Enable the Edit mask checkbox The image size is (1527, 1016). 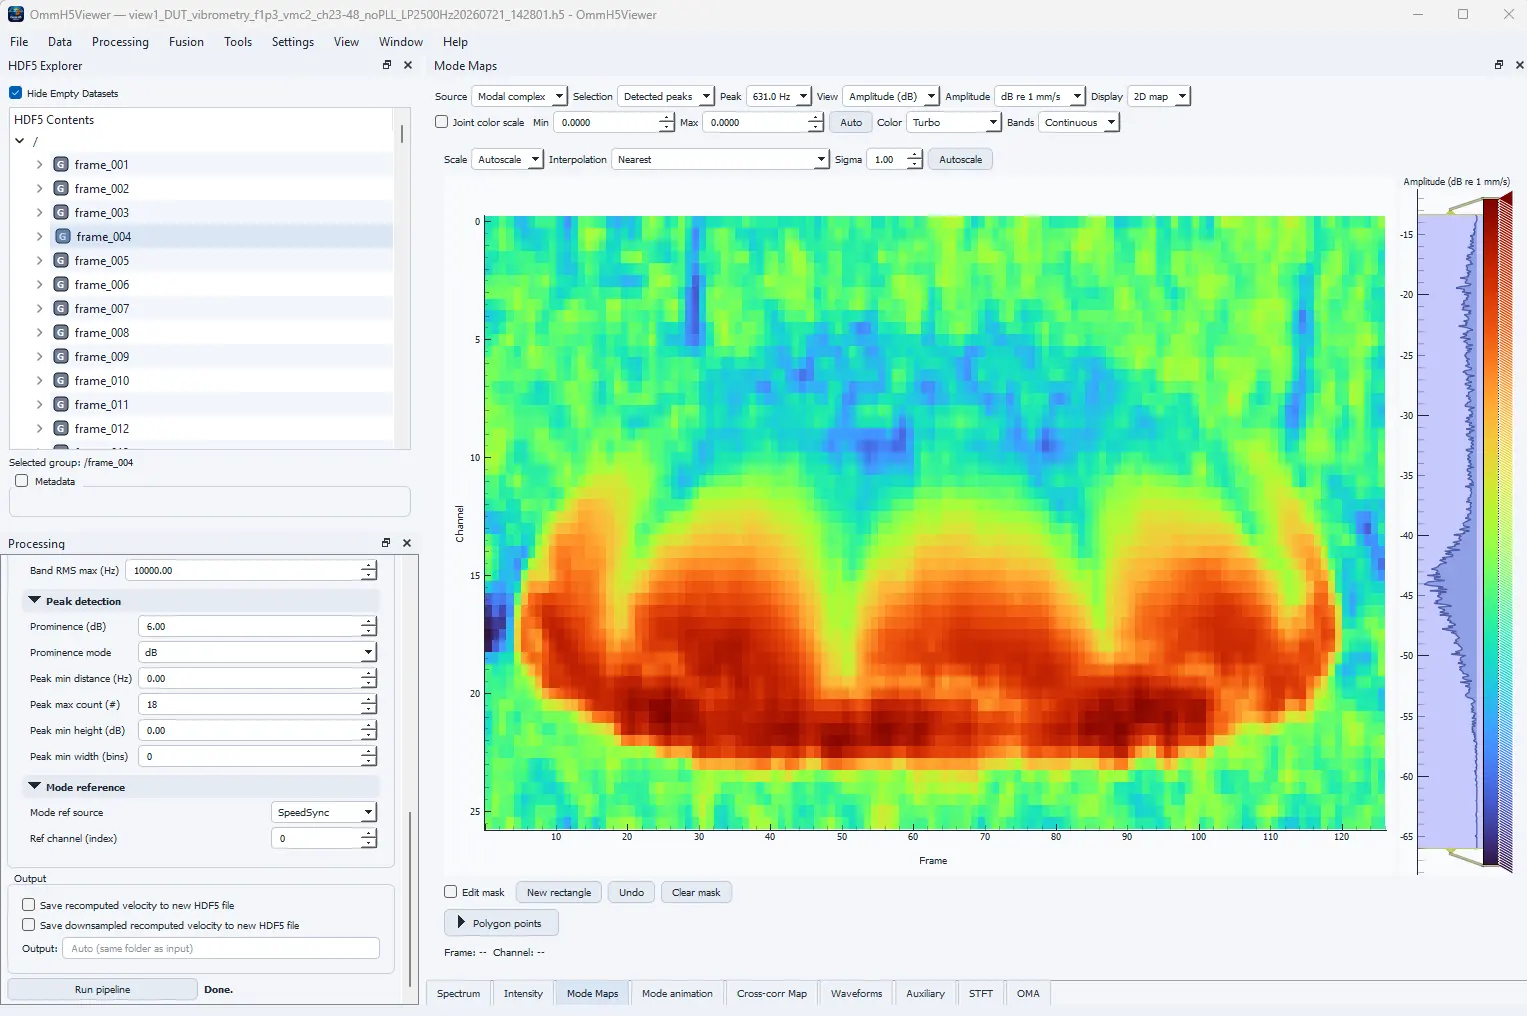tap(450, 892)
